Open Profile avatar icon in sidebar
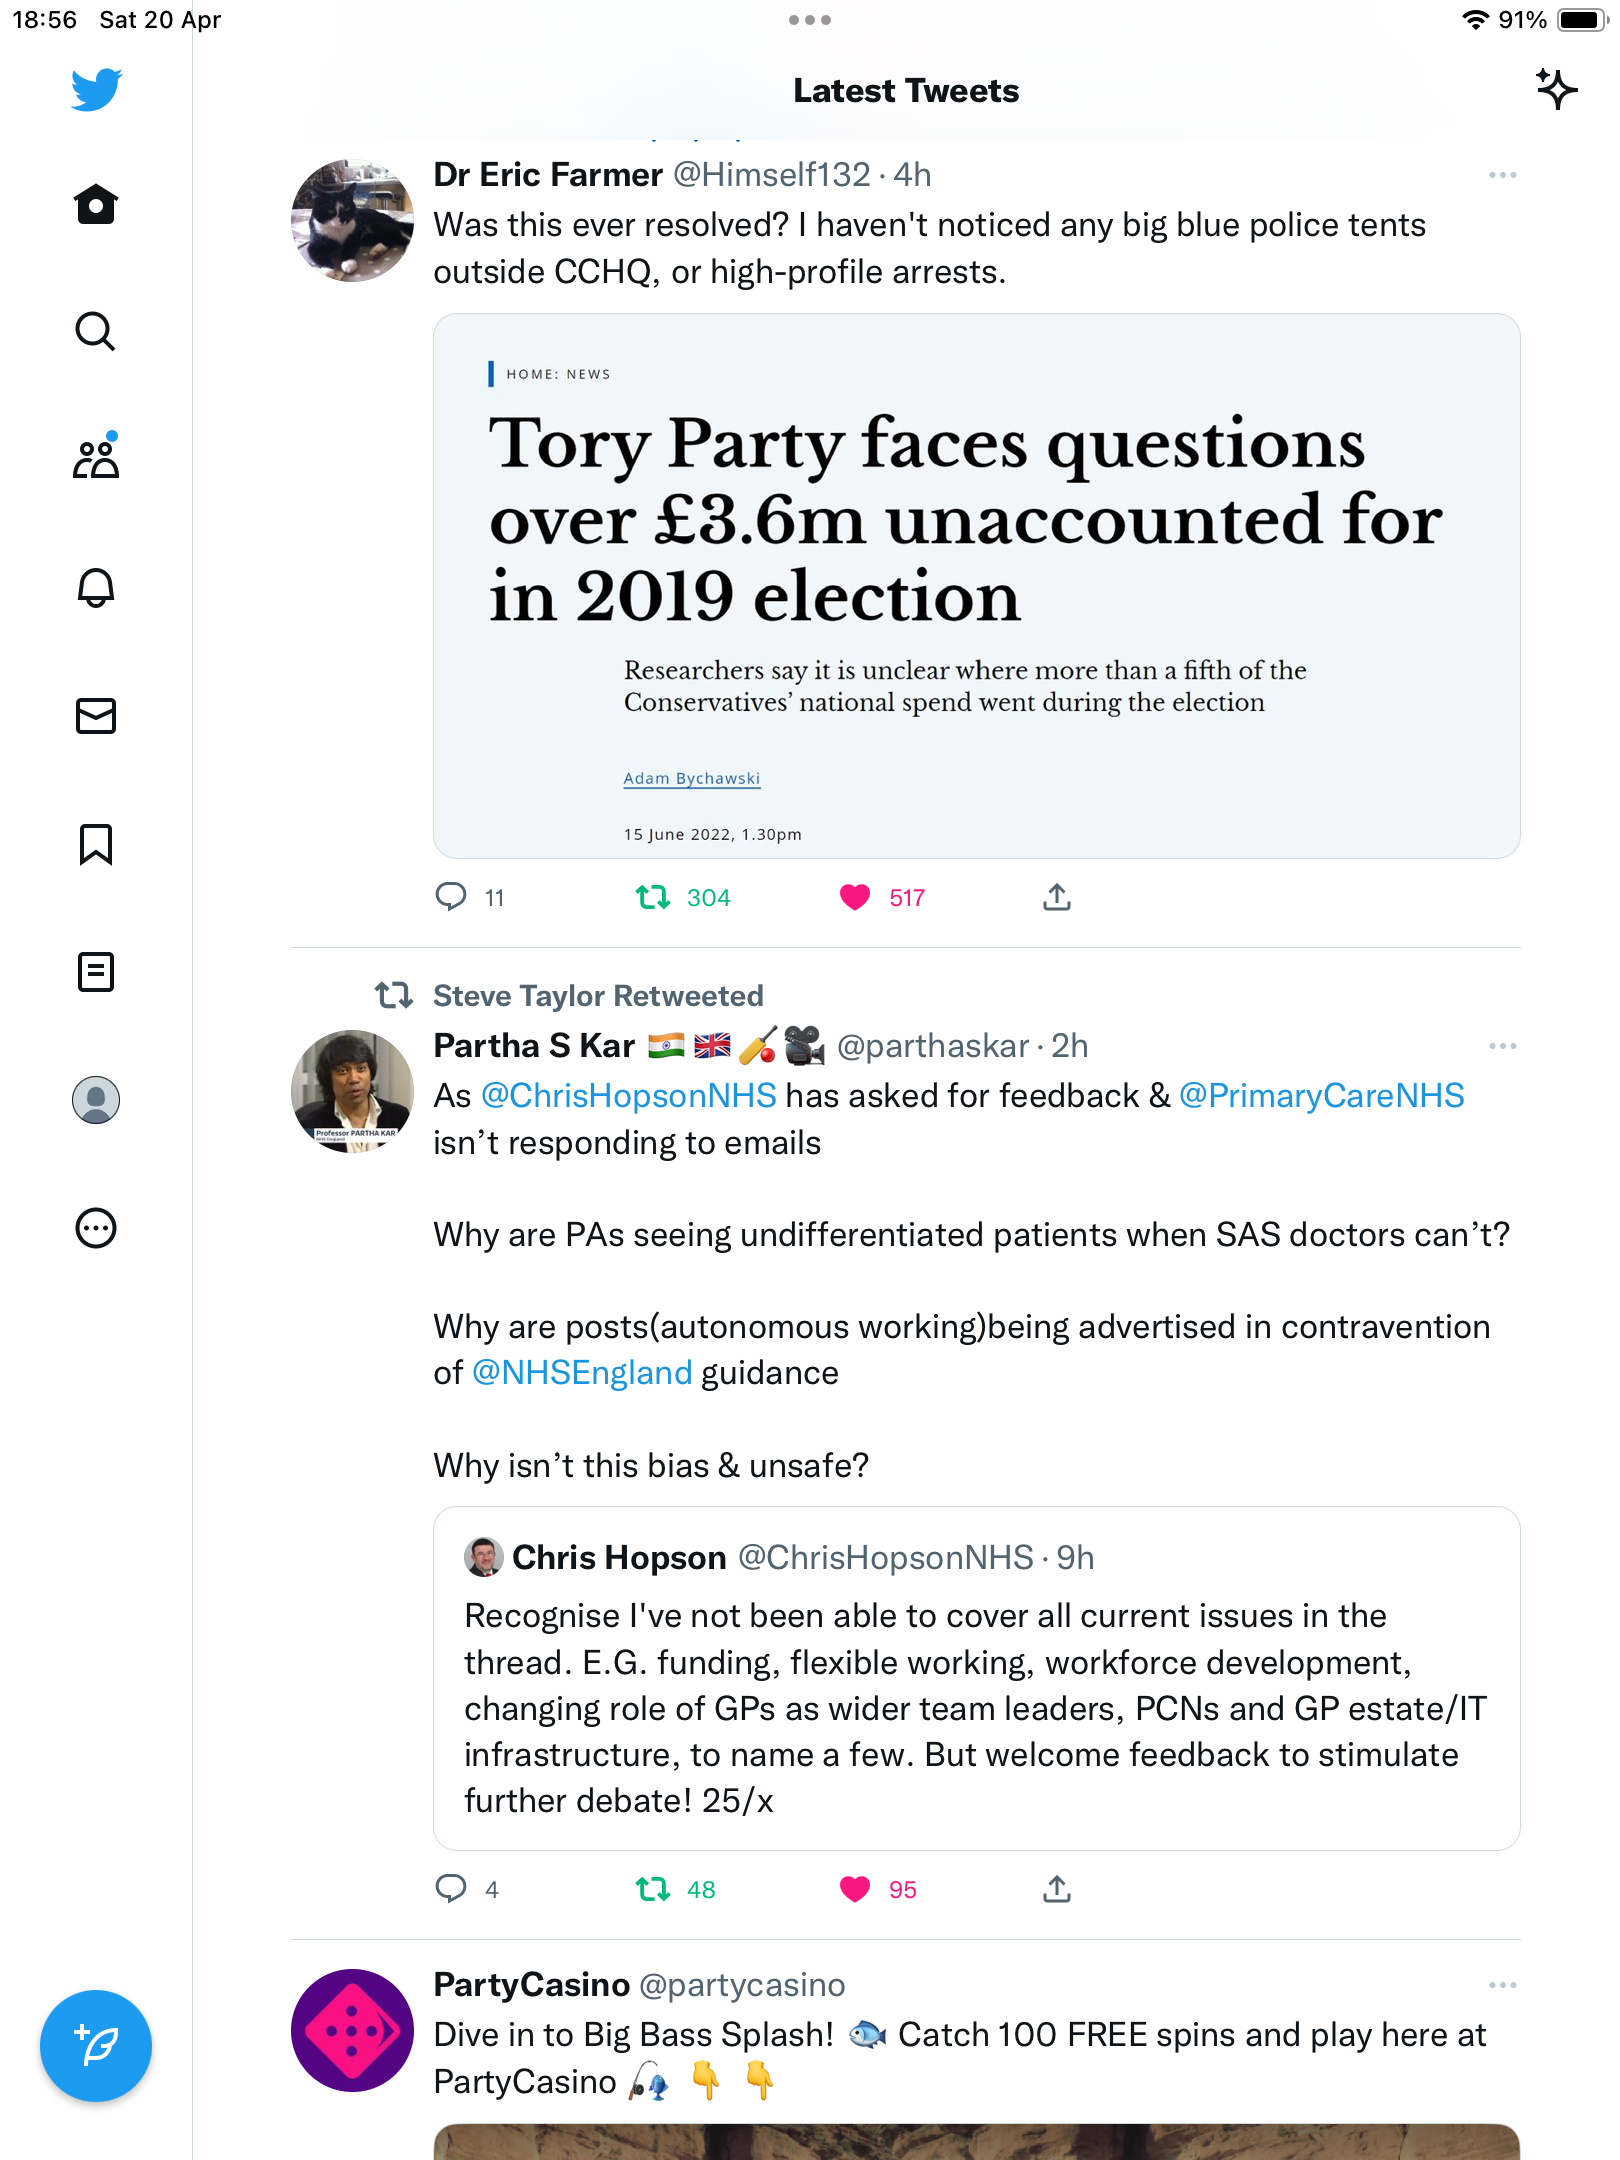The image size is (1620, 2160). (x=96, y=1100)
